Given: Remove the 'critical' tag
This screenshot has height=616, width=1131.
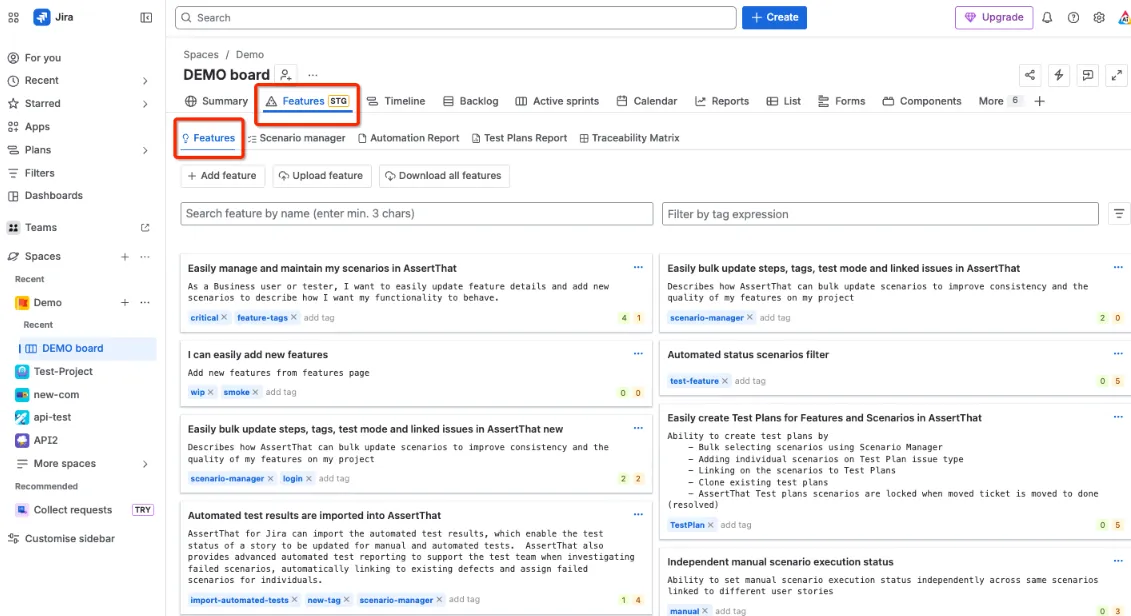Looking at the screenshot, I should tap(224, 317).
